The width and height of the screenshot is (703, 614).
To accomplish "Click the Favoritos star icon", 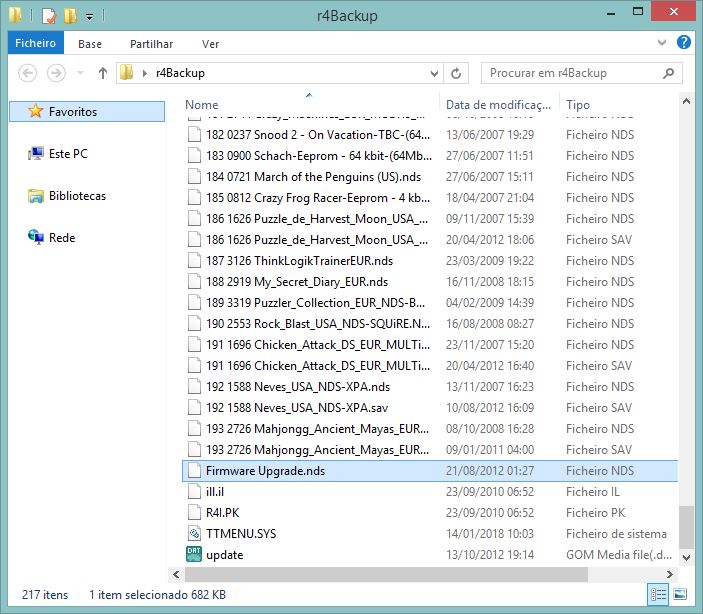I will 35,111.
